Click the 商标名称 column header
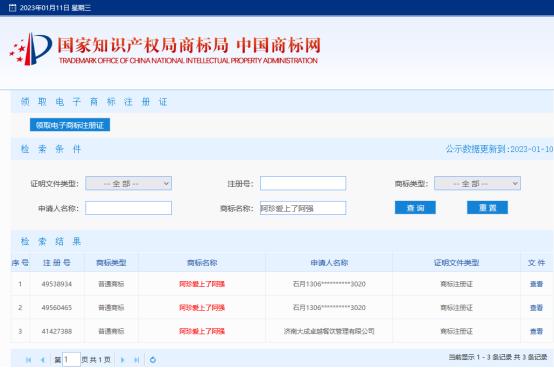 (202, 263)
